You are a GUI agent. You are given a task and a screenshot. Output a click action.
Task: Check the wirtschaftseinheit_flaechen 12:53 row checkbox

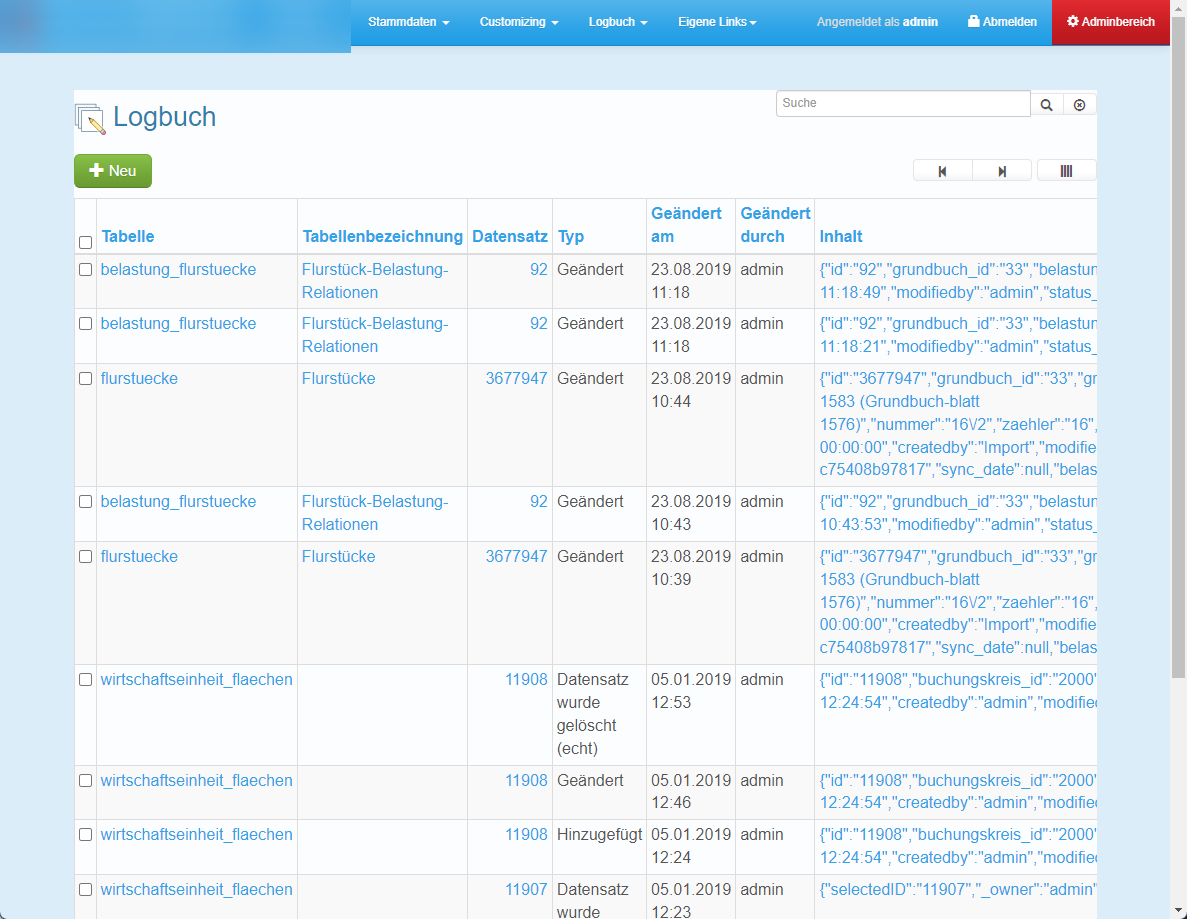point(86,680)
